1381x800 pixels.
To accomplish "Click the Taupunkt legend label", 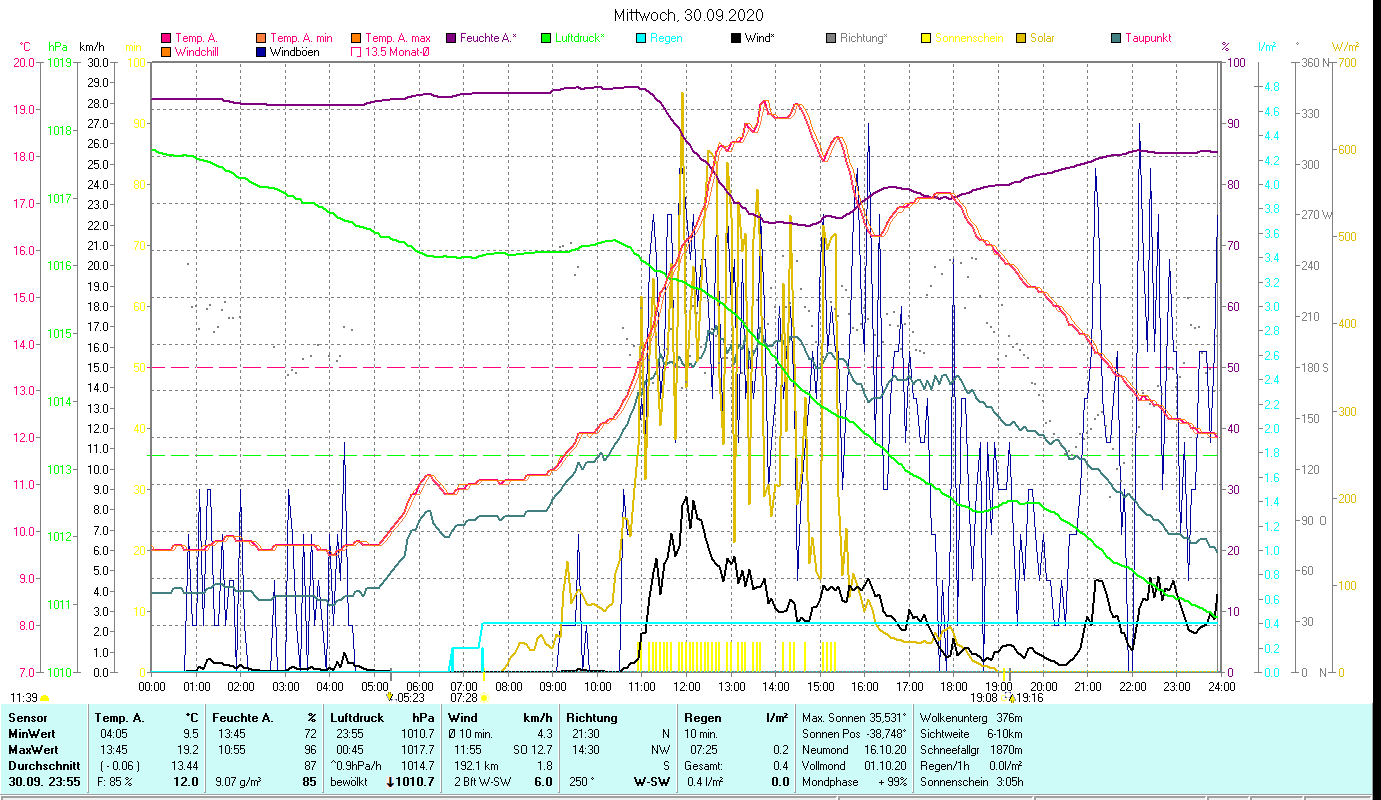I will tap(1147, 38).
